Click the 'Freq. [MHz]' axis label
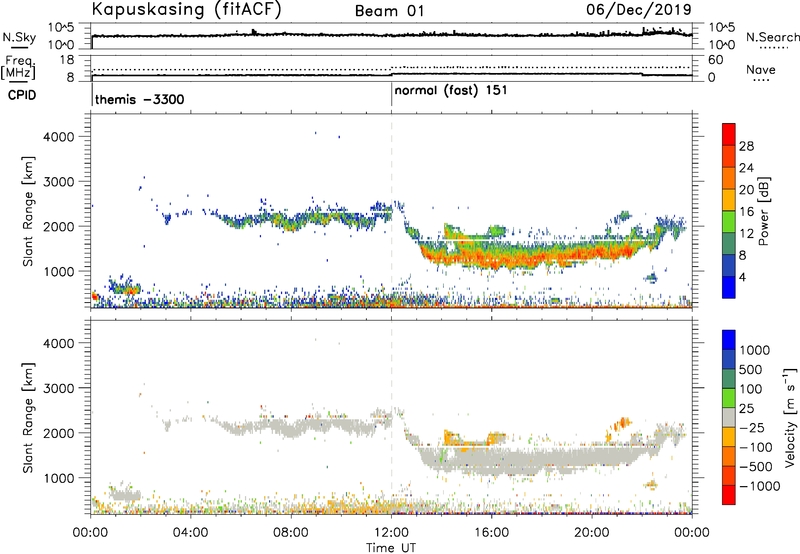The image size is (800, 554). coord(18,67)
